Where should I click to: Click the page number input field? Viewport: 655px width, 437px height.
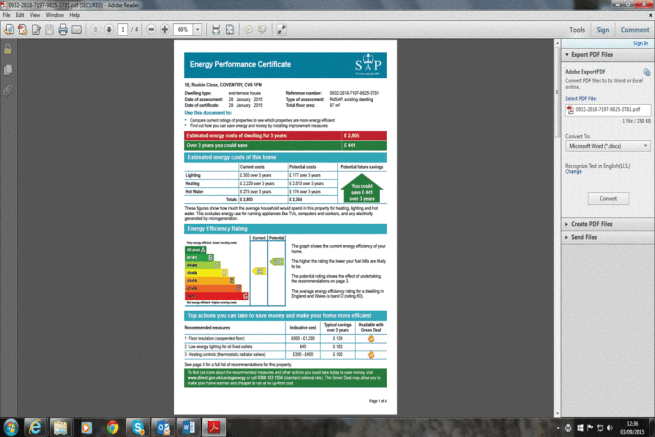coord(123,30)
